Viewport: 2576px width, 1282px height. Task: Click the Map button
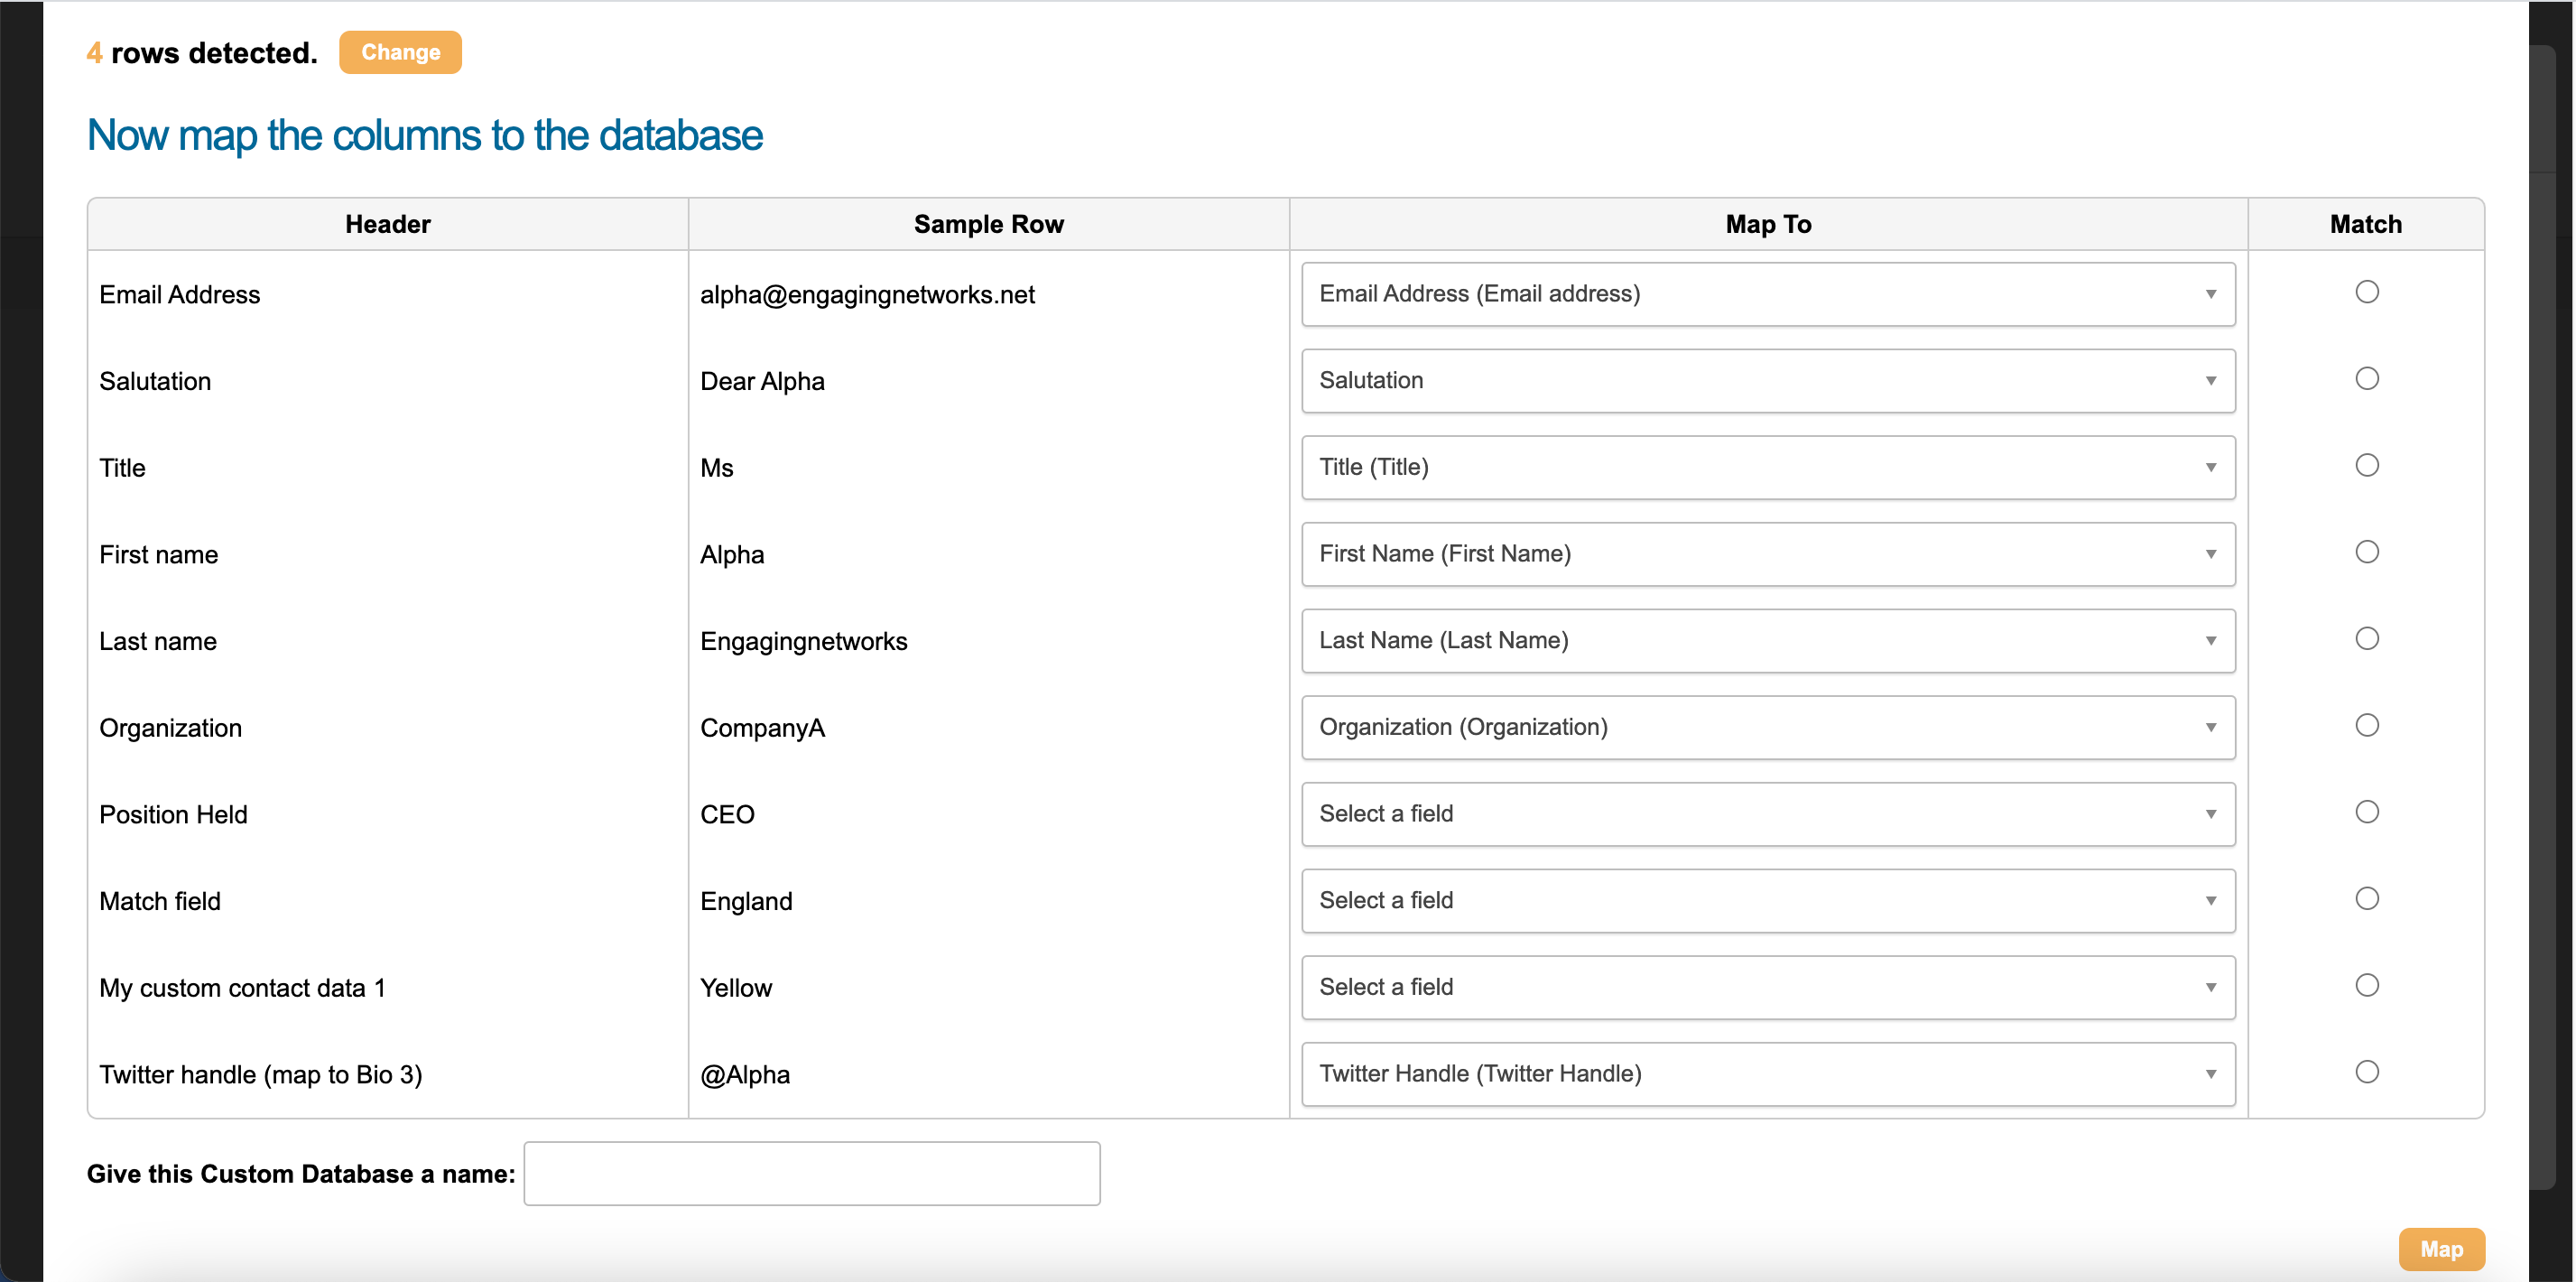tap(2442, 1249)
